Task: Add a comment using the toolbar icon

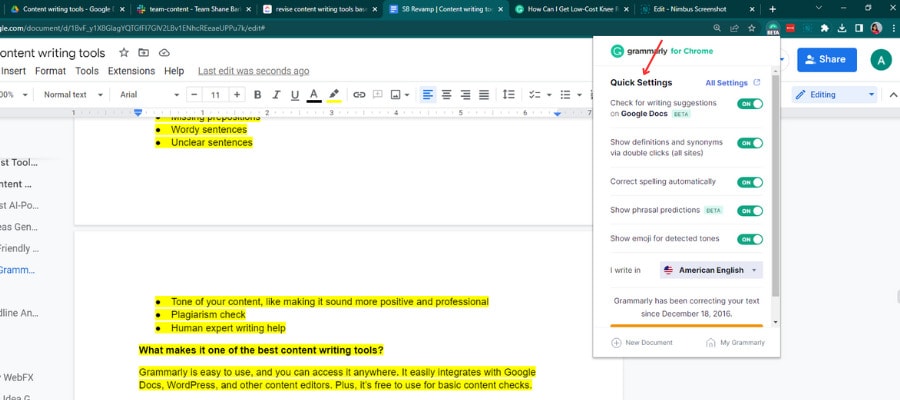Action: click(x=378, y=95)
